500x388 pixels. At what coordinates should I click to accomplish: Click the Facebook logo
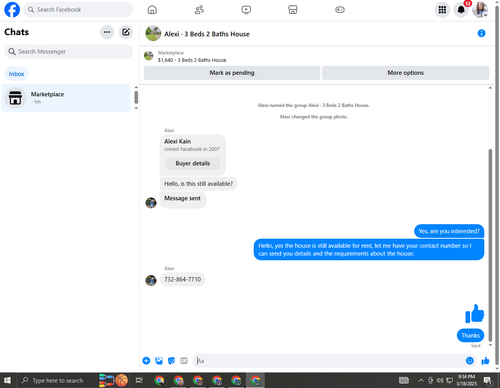click(x=12, y=10)
